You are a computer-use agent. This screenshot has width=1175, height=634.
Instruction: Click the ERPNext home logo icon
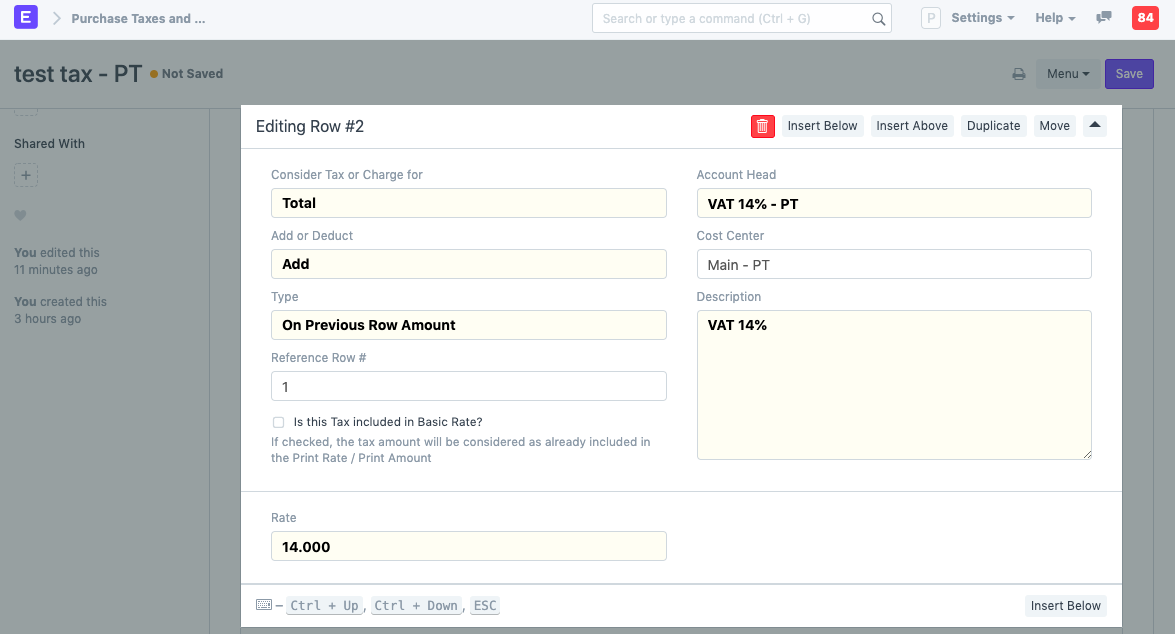[x=26, y=18]
